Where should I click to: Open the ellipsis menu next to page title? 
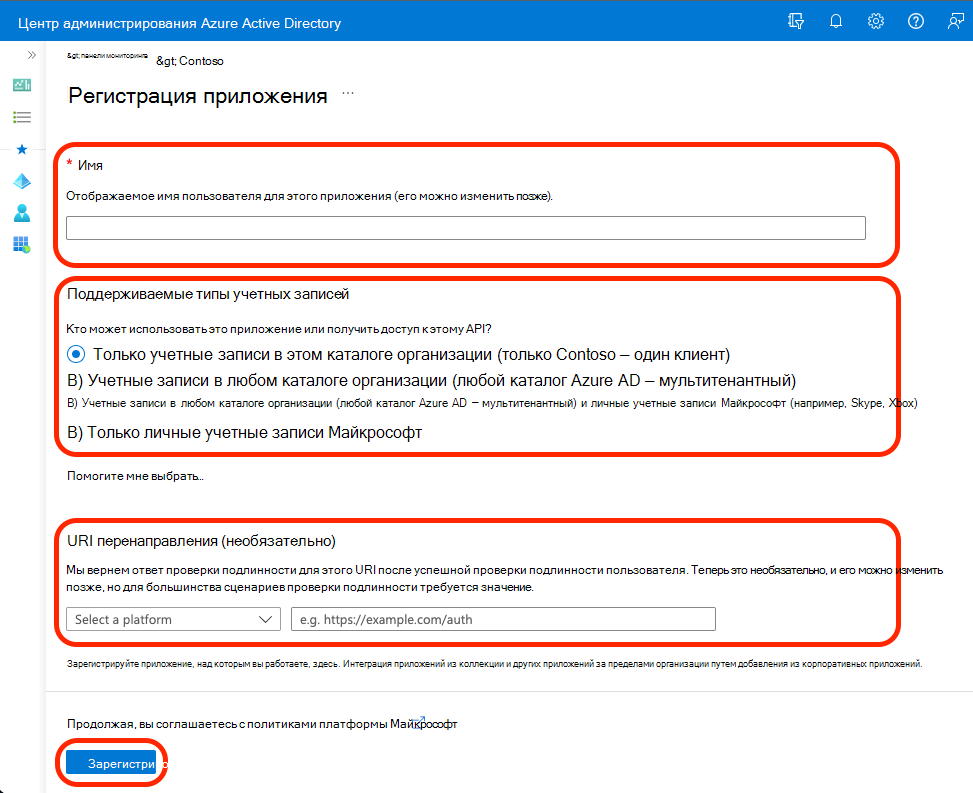tap(347, 92)
